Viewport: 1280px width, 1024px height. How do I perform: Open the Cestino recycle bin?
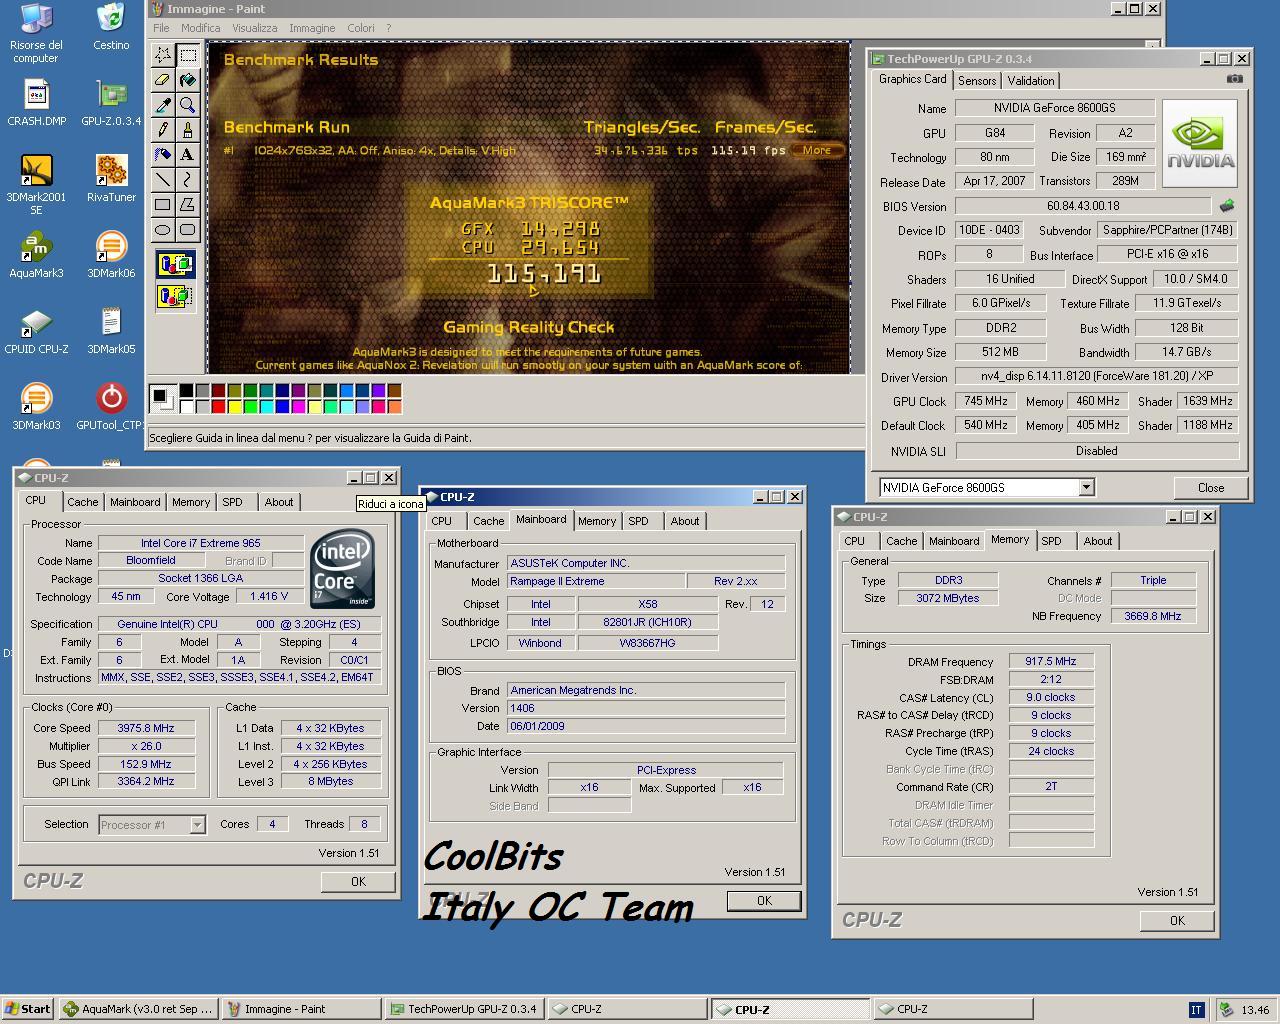[111, 27]
